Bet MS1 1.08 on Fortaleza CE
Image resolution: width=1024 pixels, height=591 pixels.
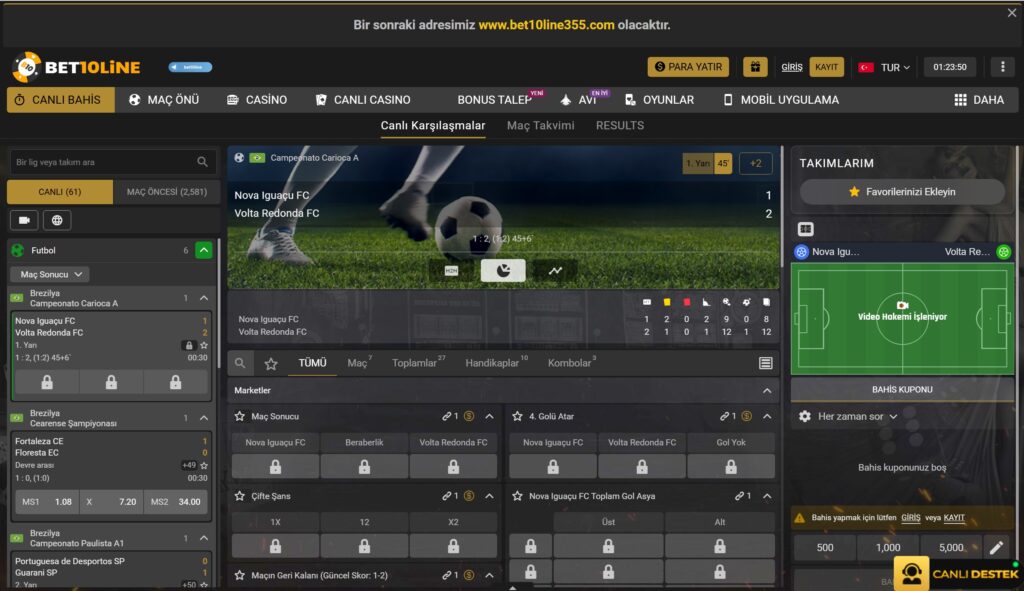point(47,502)
